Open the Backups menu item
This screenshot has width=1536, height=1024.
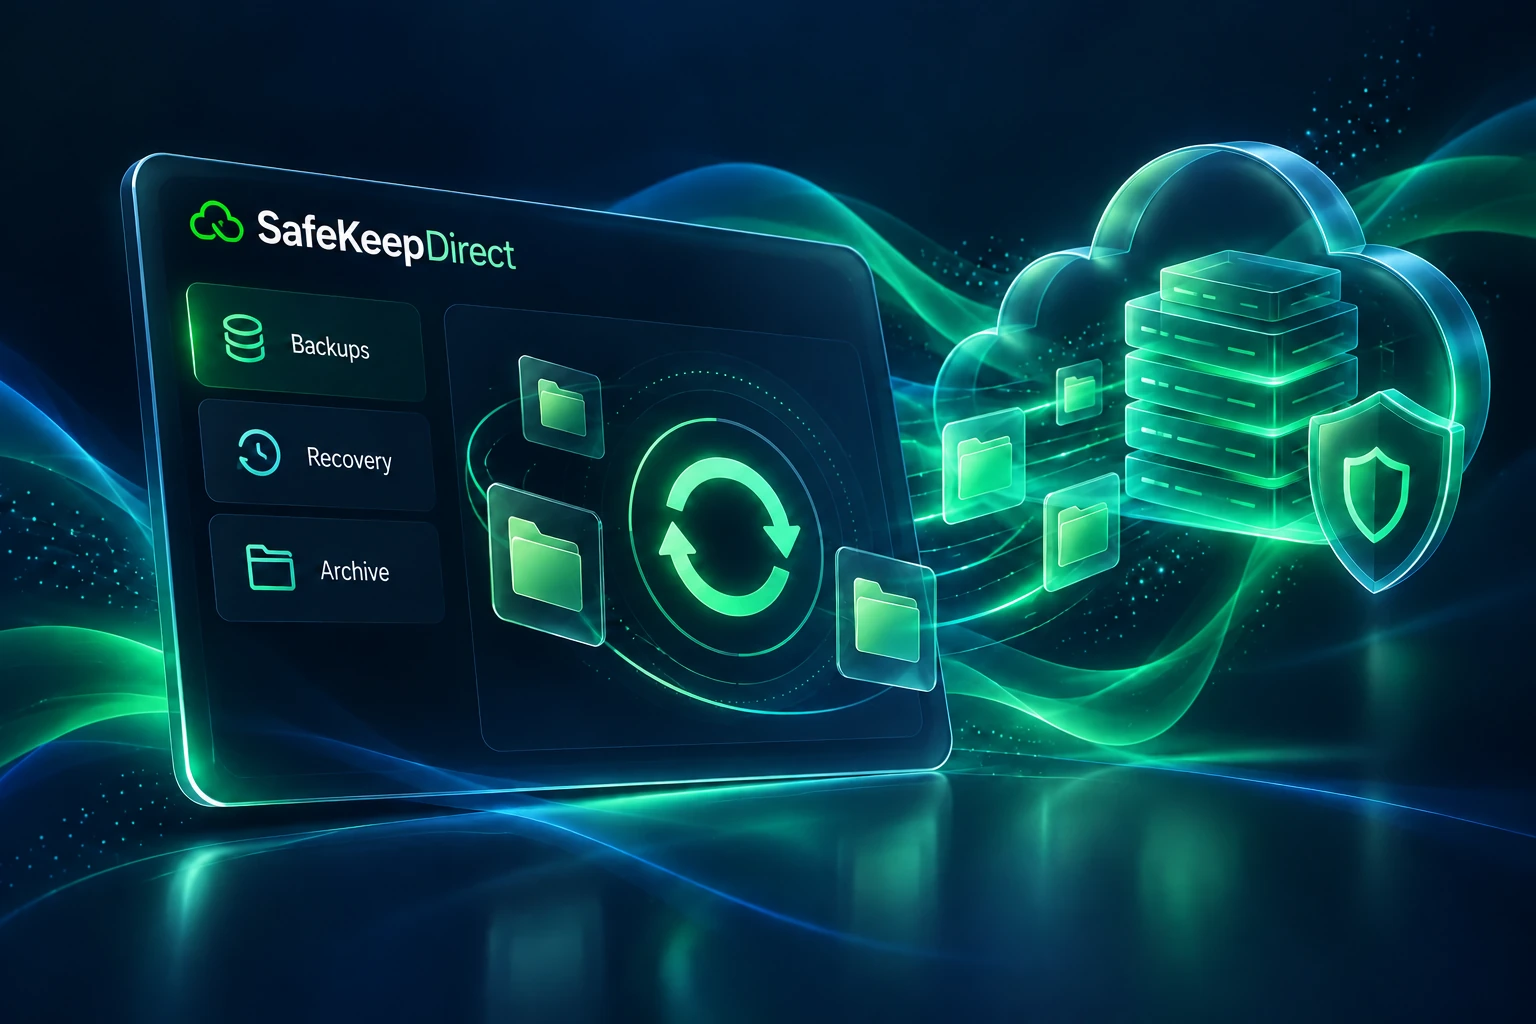306,342
